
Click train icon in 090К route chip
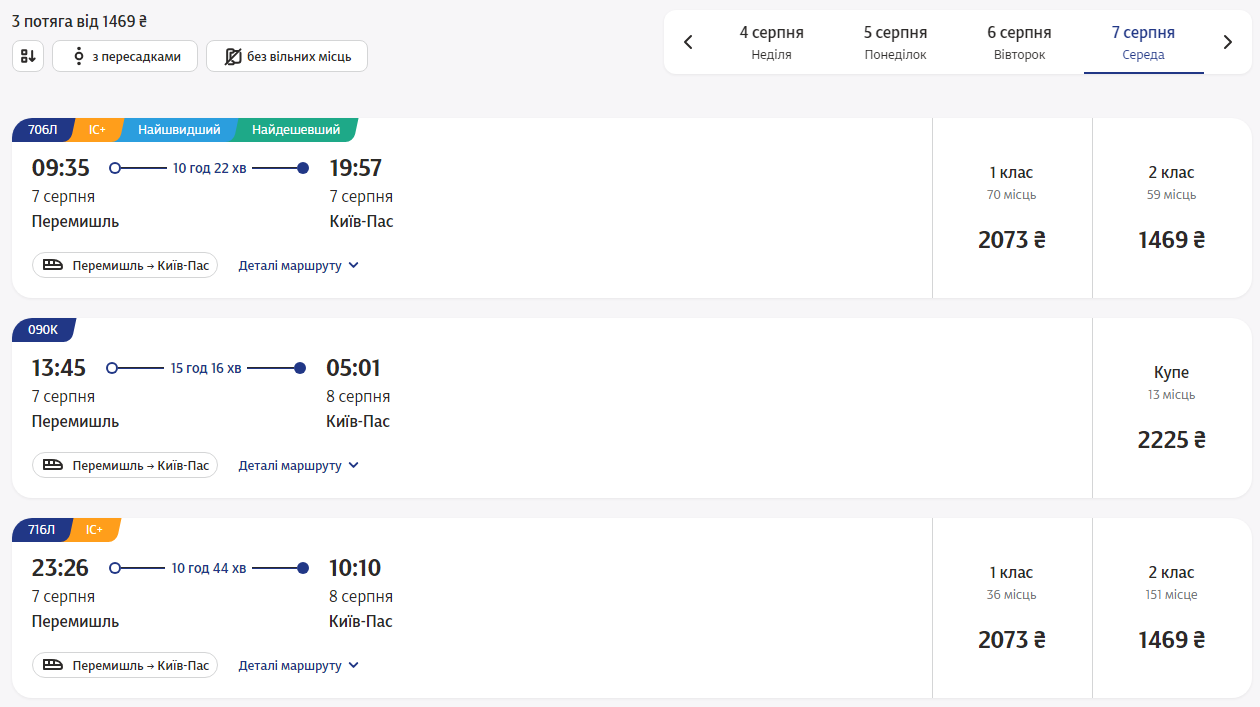[53, 465]
